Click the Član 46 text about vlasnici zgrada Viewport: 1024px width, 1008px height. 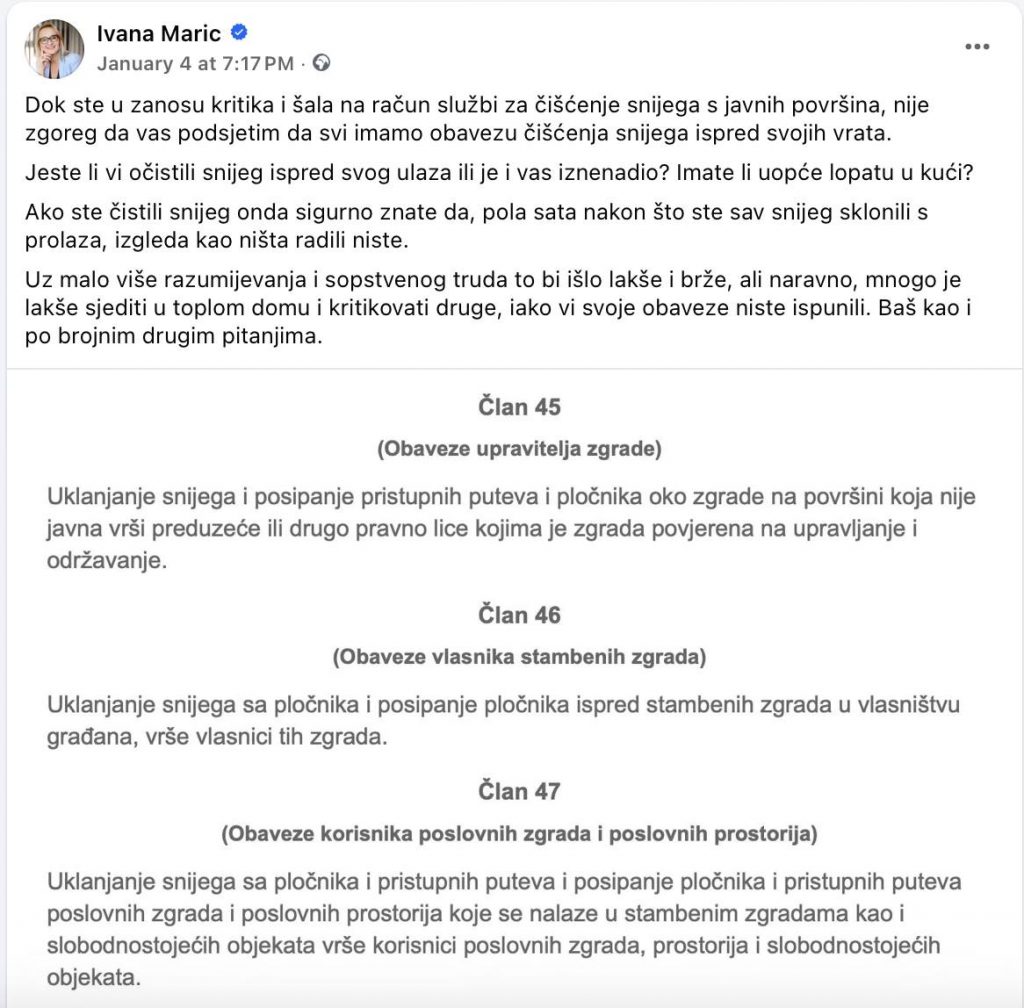point(503,721)
